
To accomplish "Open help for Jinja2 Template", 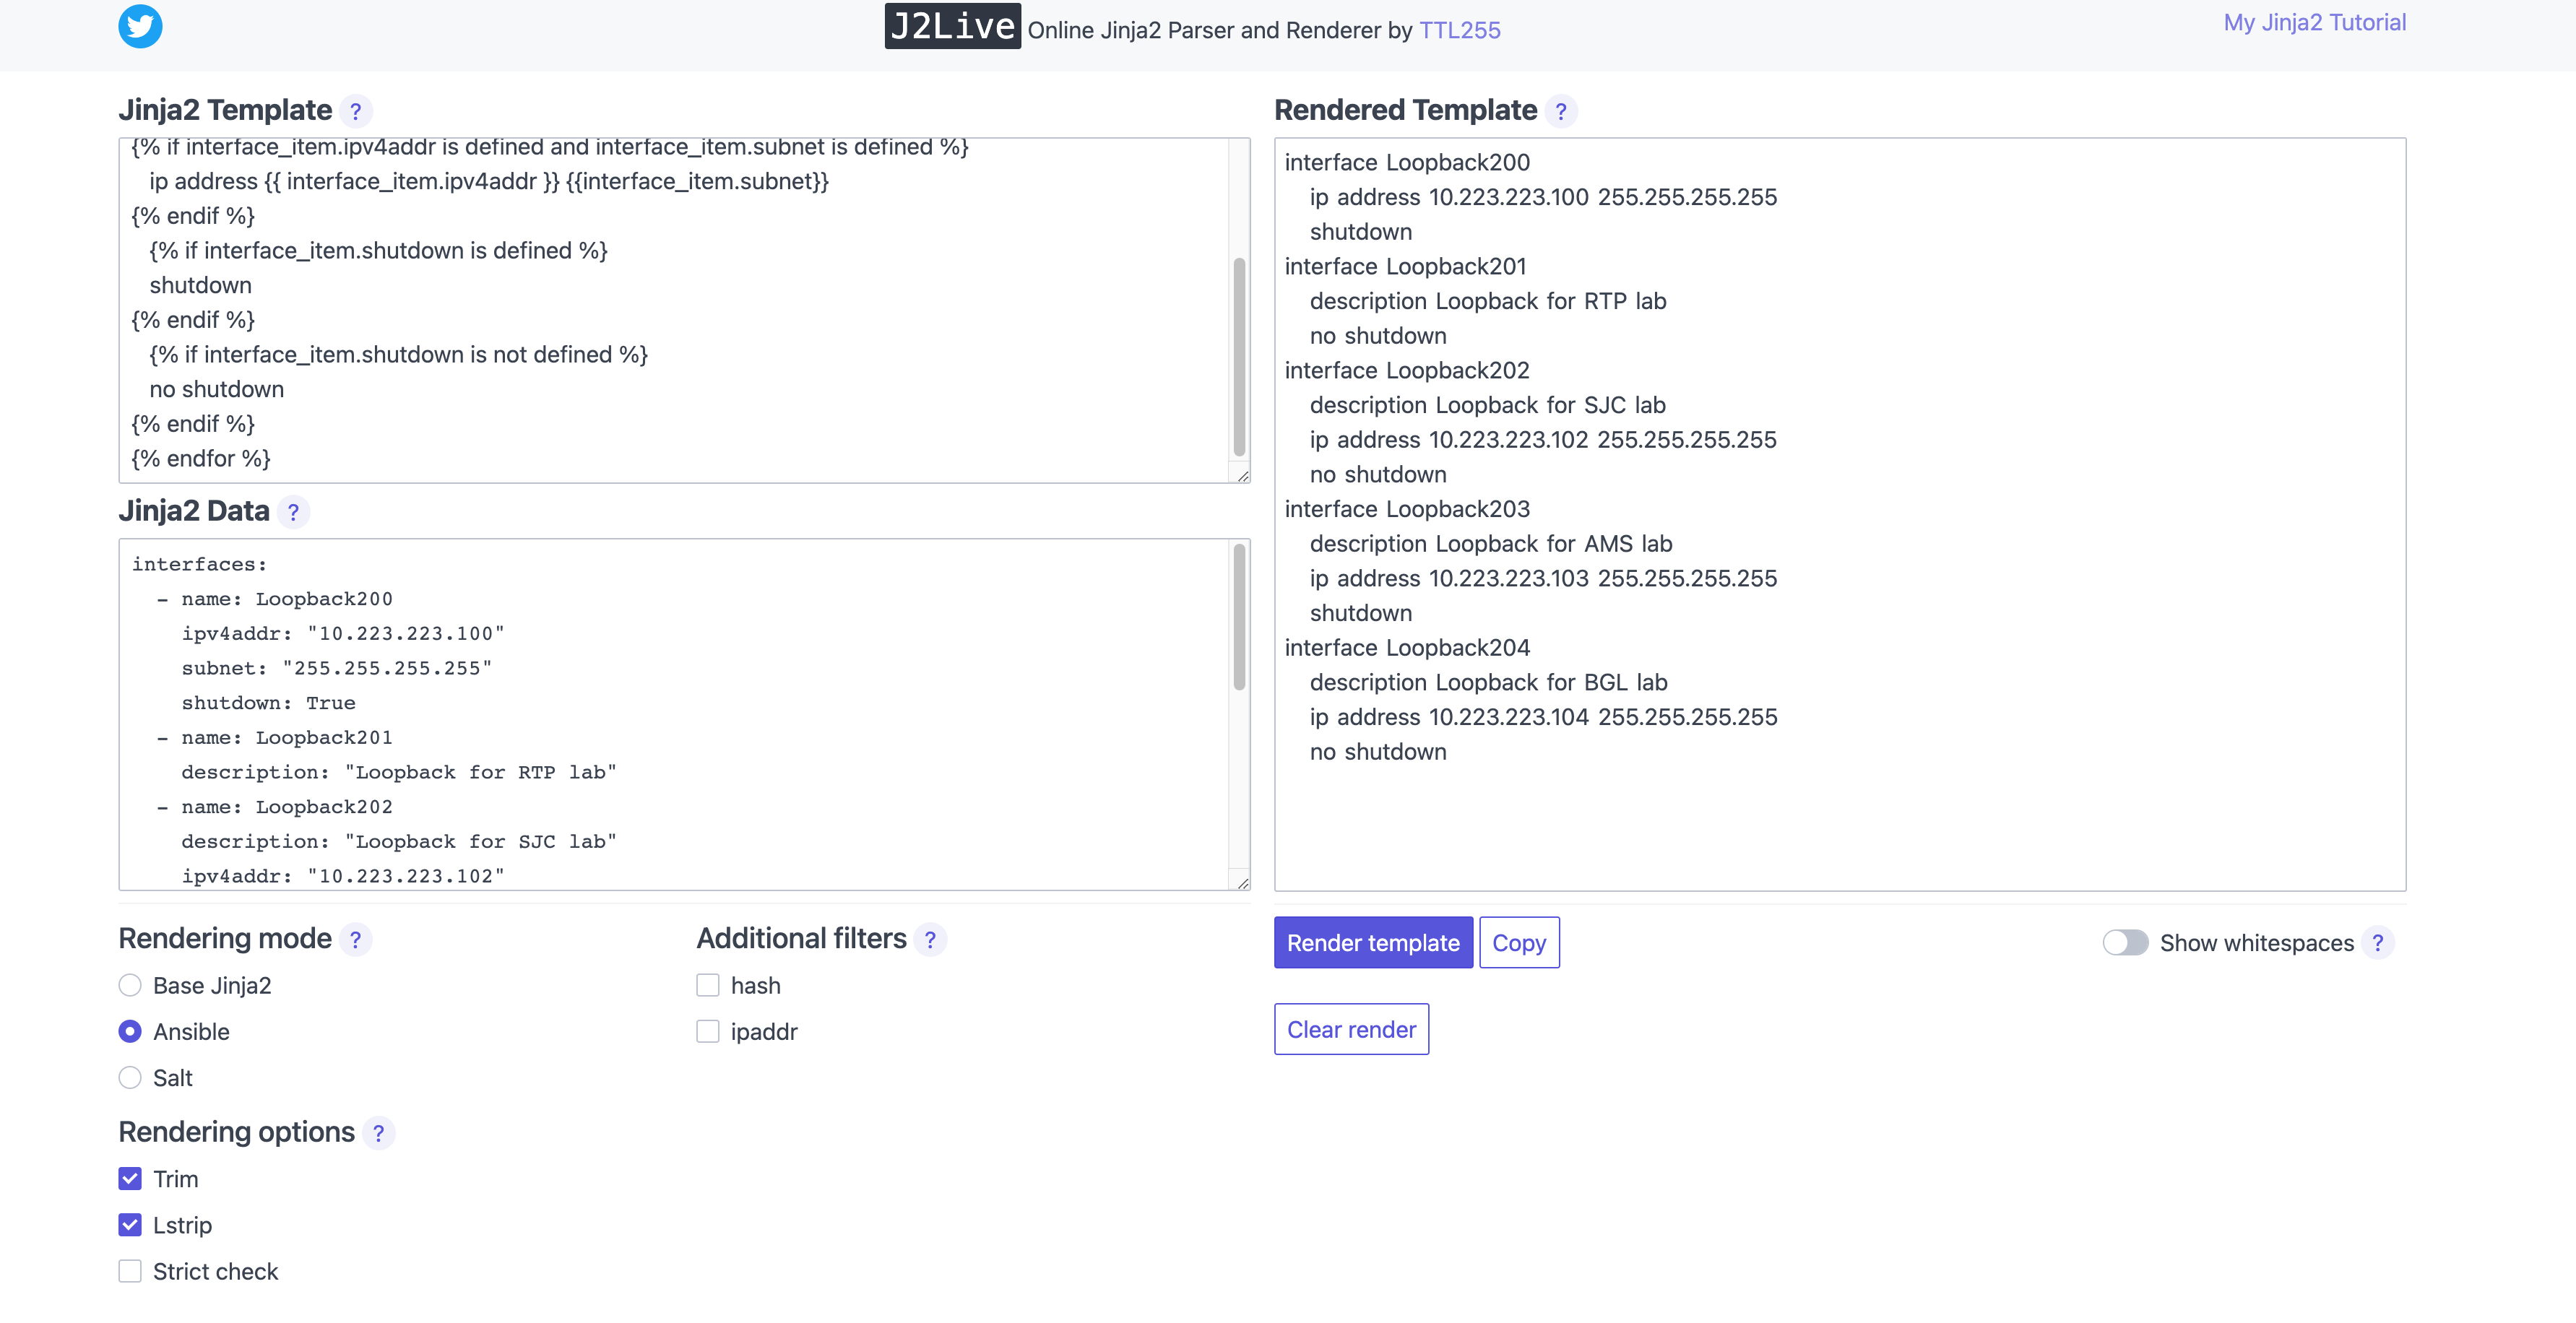I will tap(355, 111).
